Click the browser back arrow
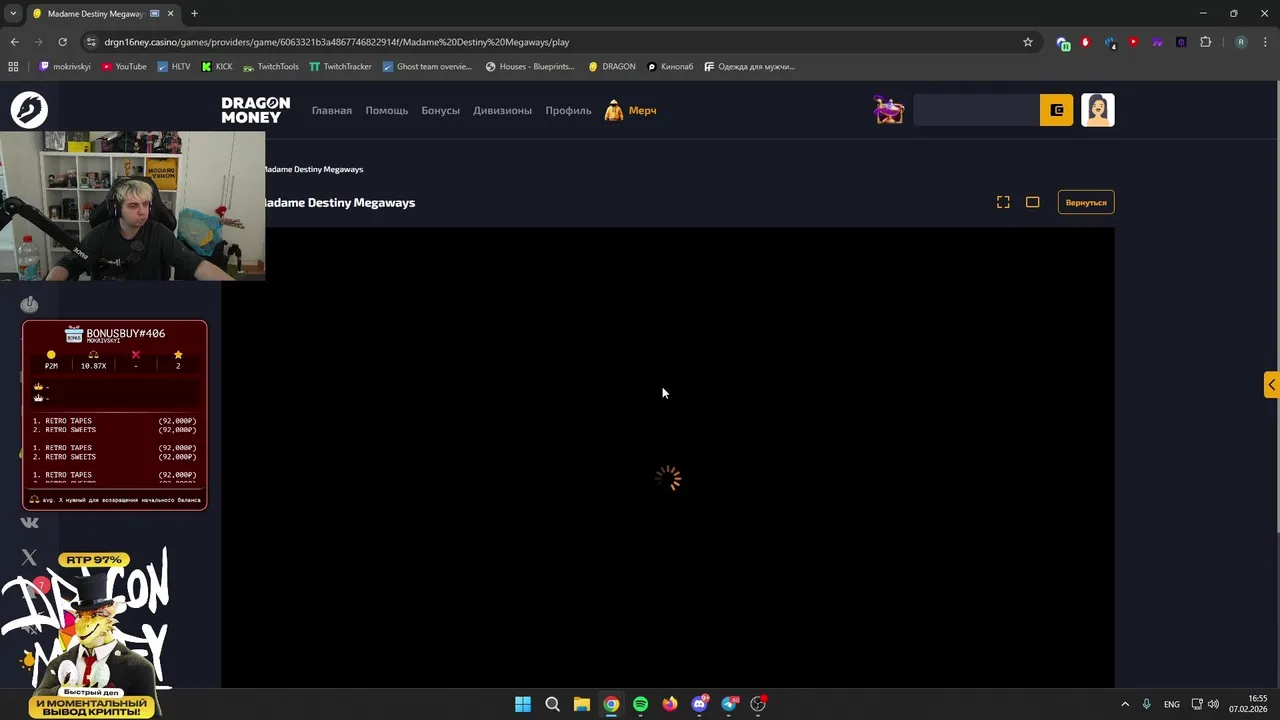 coord(14,42)
